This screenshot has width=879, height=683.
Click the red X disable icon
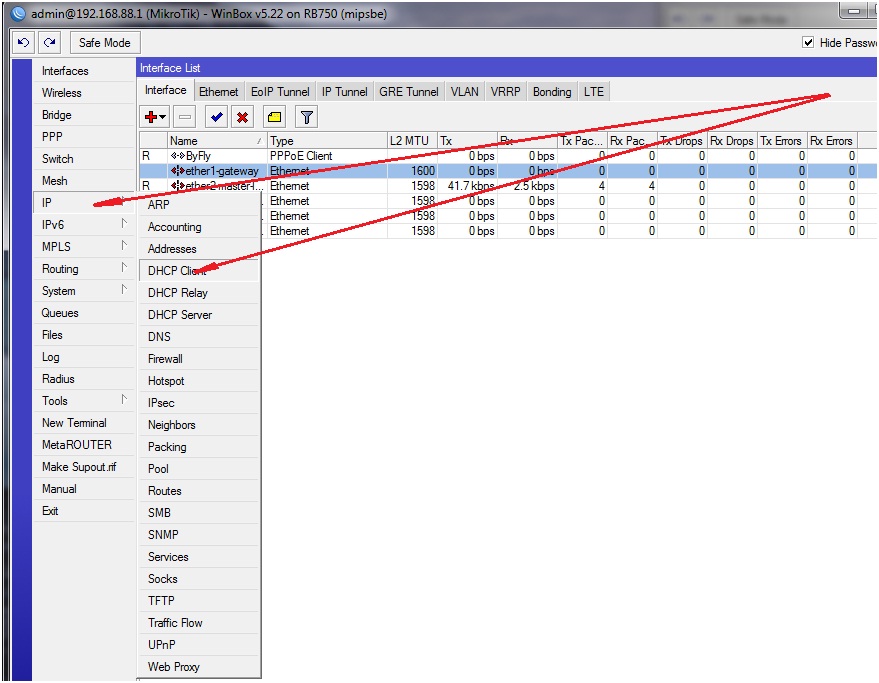click(x=242, y=117)
